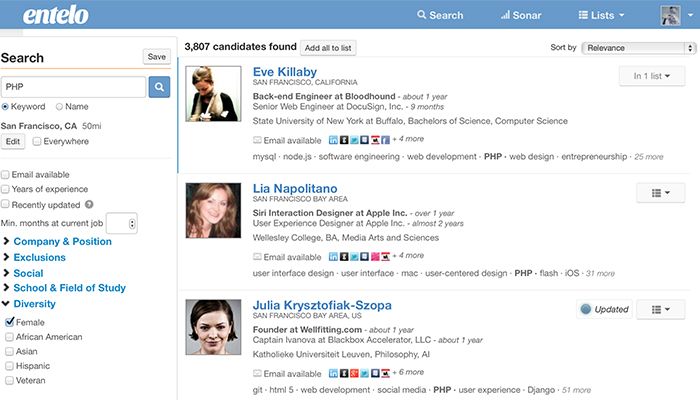Click the Entelo logo

(x=58, y=16)
